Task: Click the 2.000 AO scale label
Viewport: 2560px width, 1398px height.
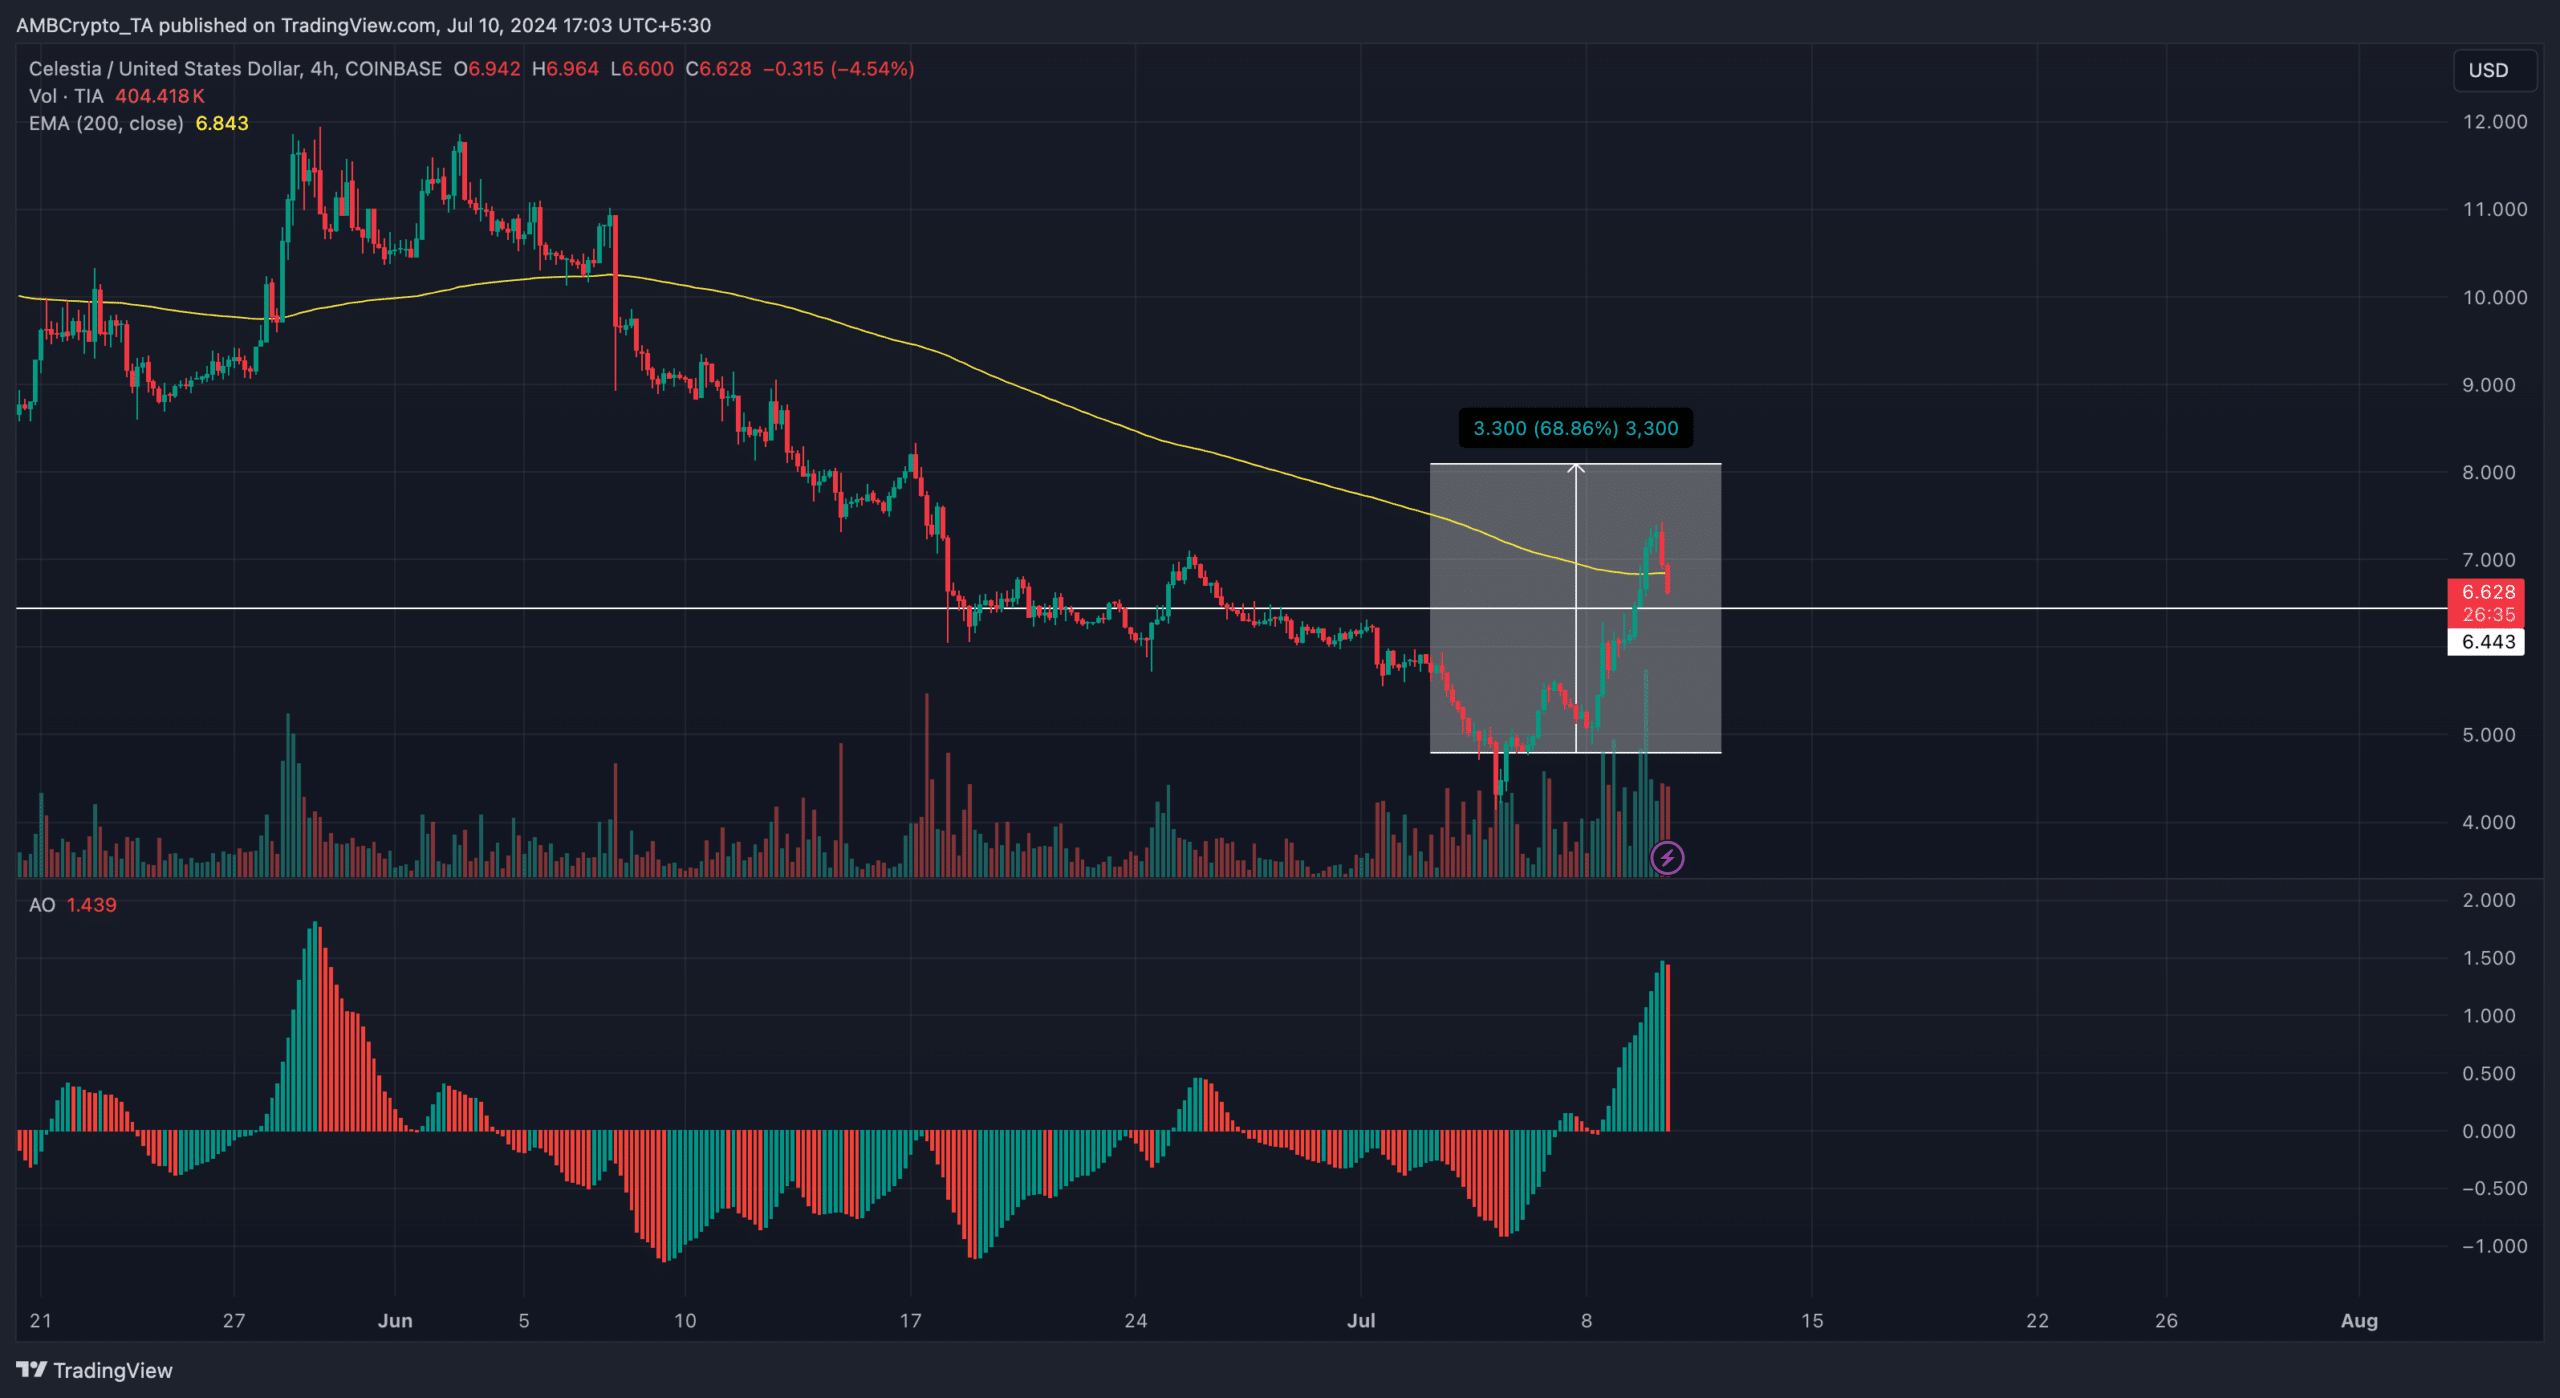Action: (x=2489, y=901)
